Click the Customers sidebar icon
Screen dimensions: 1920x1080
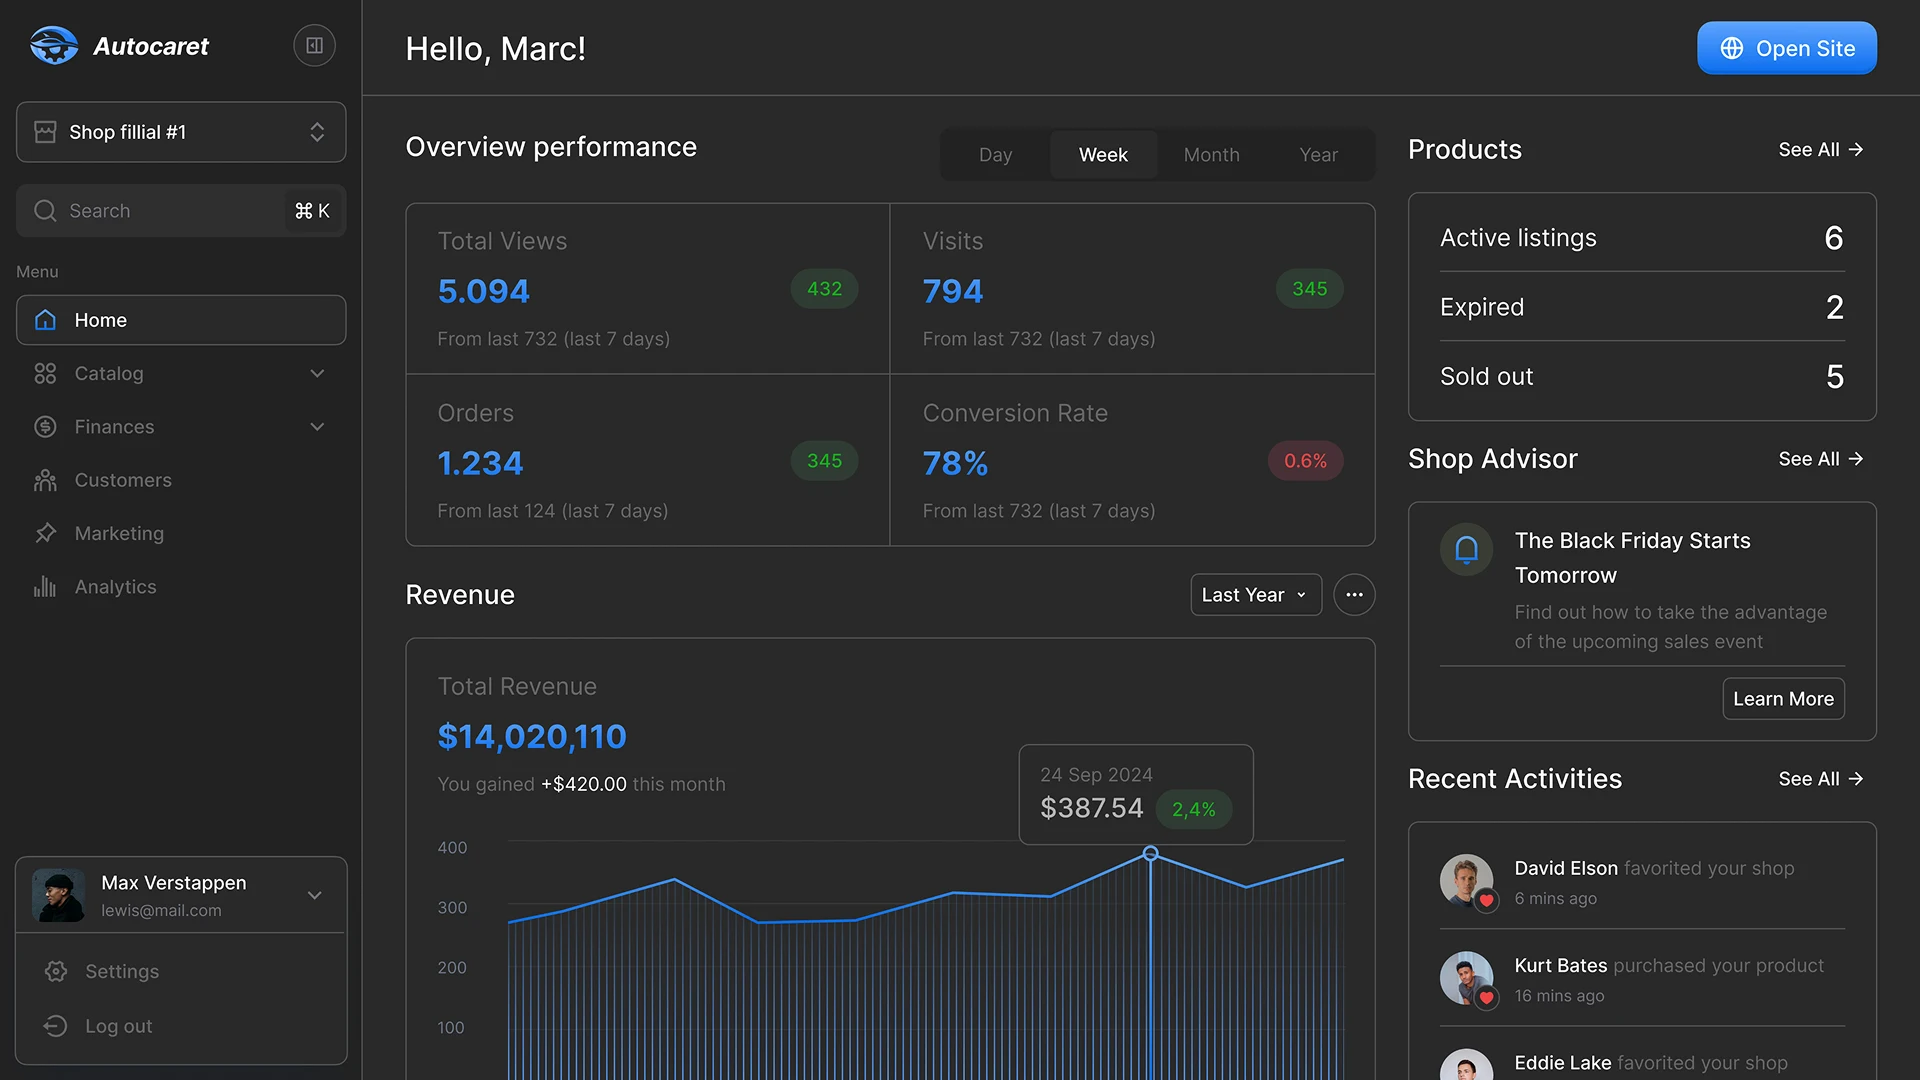tap(45, 480)
